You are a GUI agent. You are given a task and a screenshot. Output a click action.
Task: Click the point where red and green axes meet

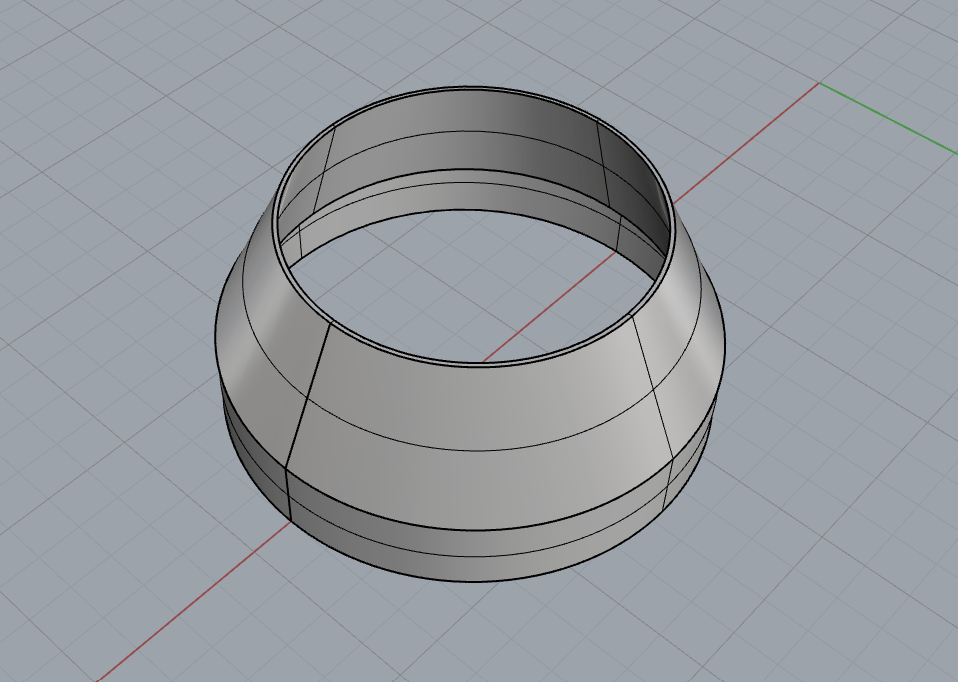click(820, 83)
